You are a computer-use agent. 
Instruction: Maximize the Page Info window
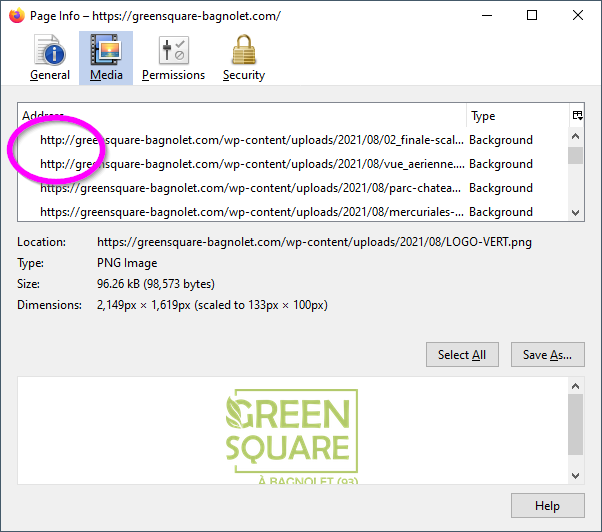pos(532,15)
